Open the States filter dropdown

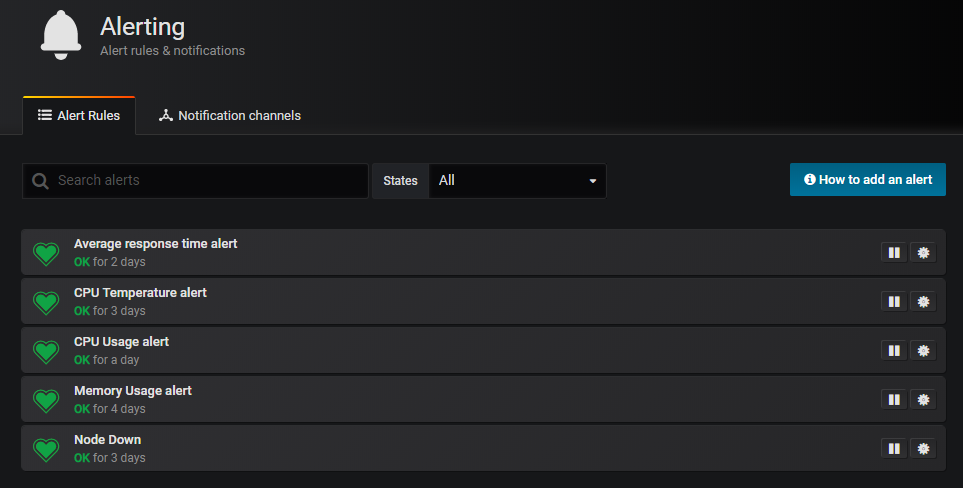pyautogui.click(x=517, y=181)
